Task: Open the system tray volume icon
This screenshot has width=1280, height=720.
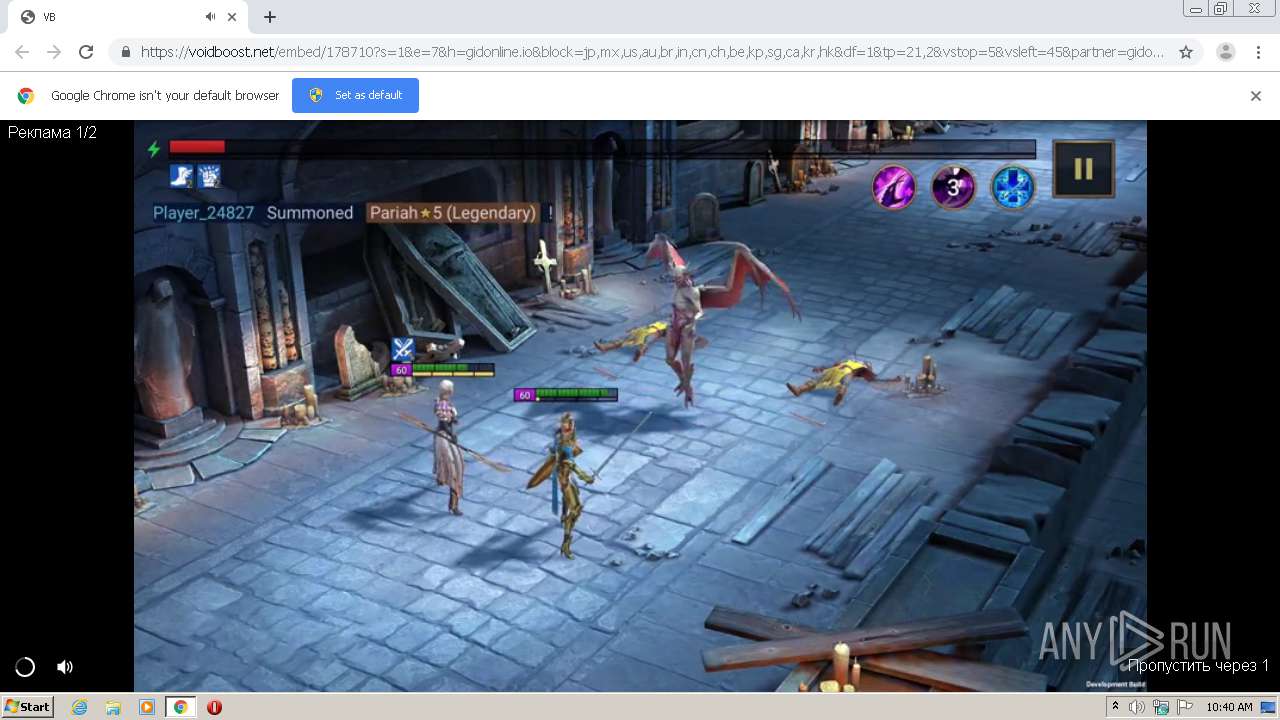Action: click(x=1138, y=707)
